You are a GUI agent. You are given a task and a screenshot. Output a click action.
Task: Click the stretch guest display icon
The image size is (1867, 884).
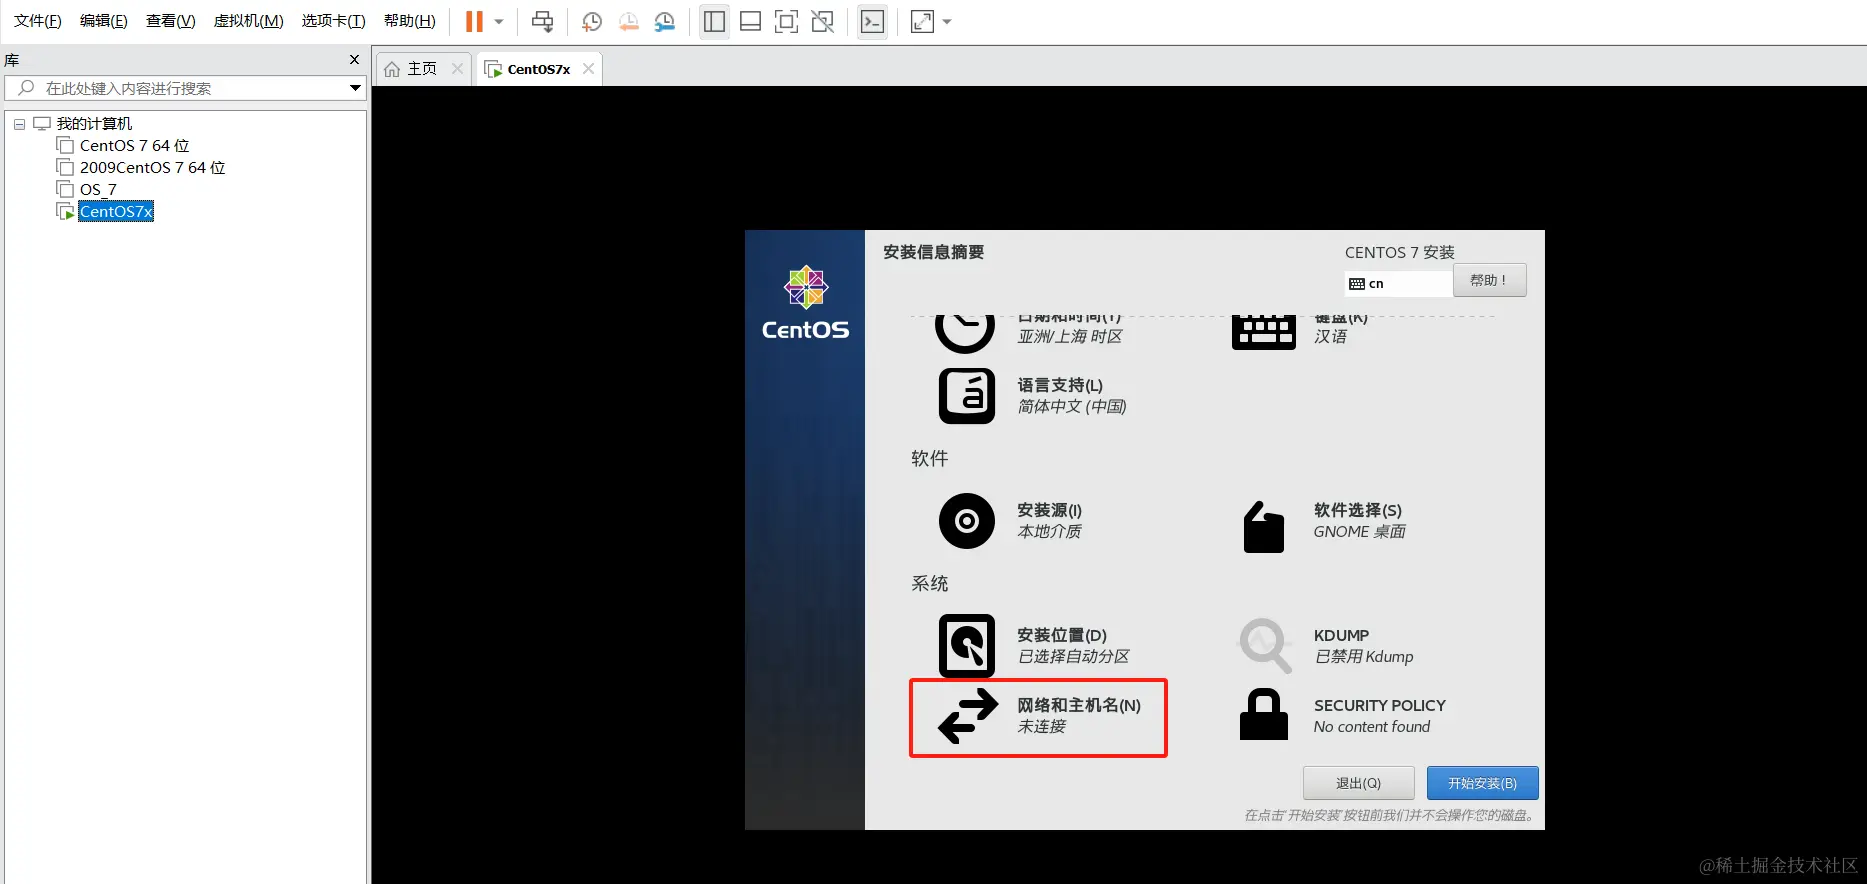click(x=922, y=21)
